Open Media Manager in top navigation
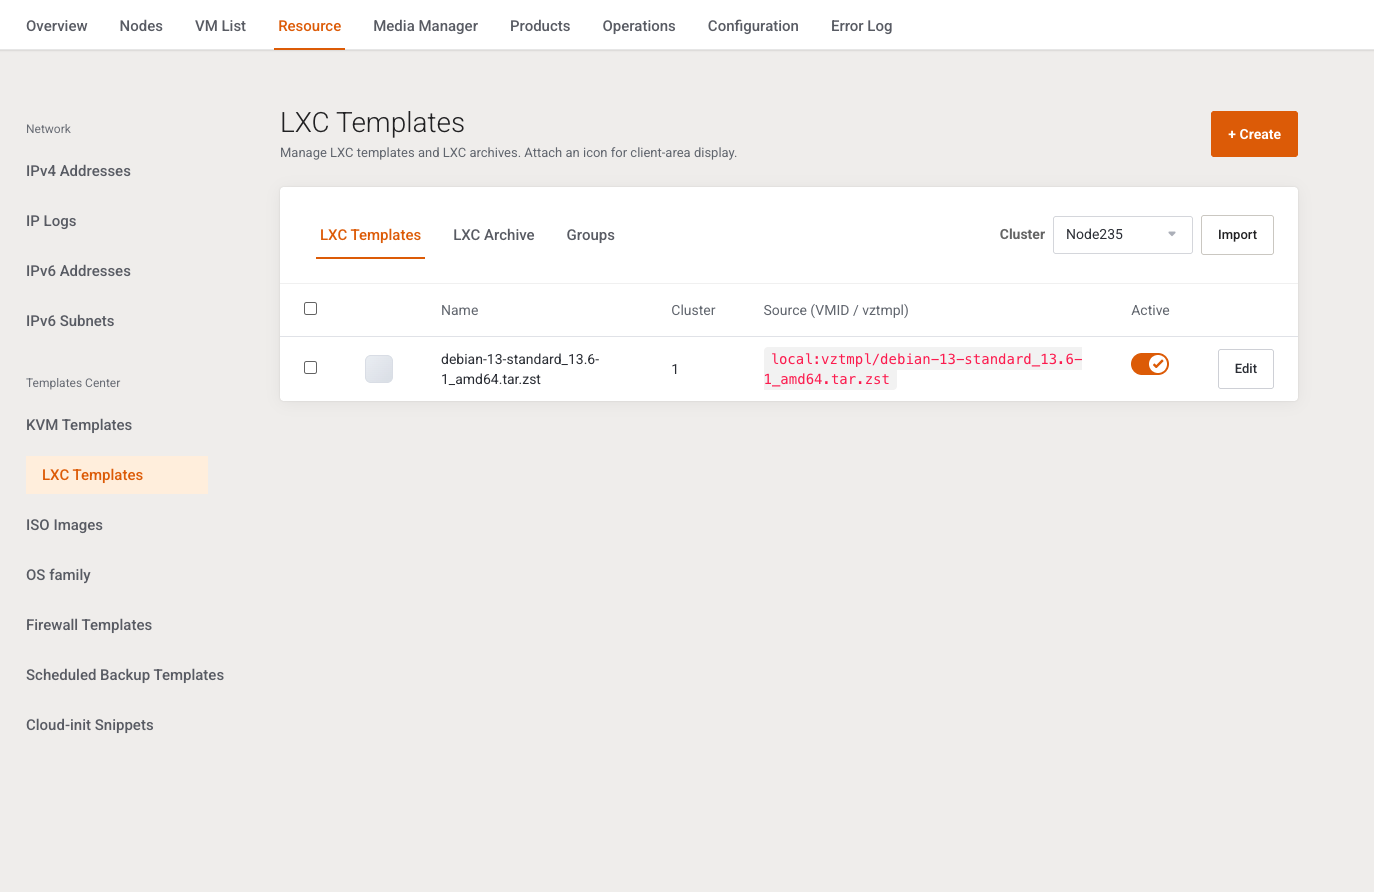The width and height of the screenshot is (1374, 892). pos(426,26)
